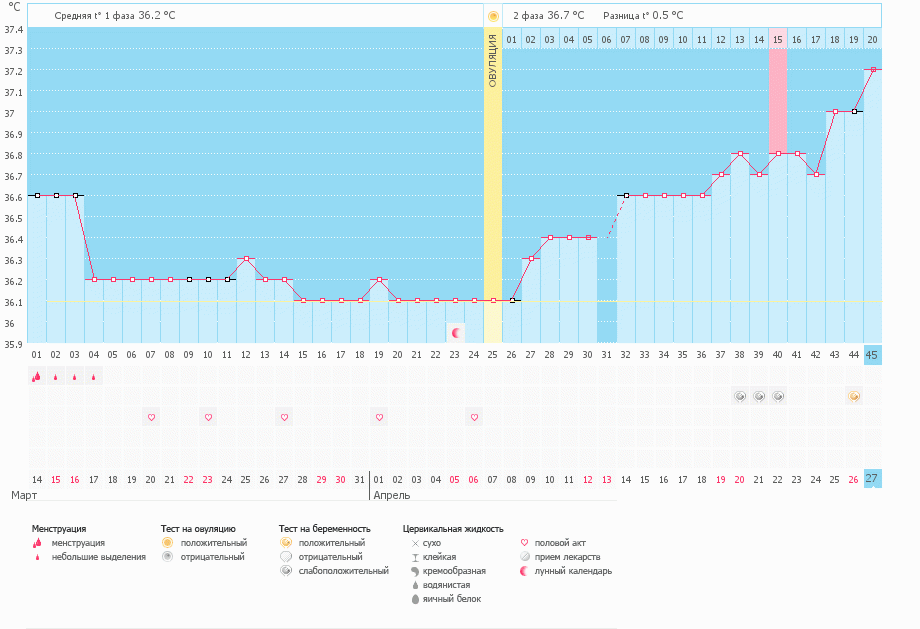The width and height of the screenshot is (920, 629).
Task: Click the positive ovulation test icon above ОВУЛЯЦИЯ
Action: pos(493,16)
